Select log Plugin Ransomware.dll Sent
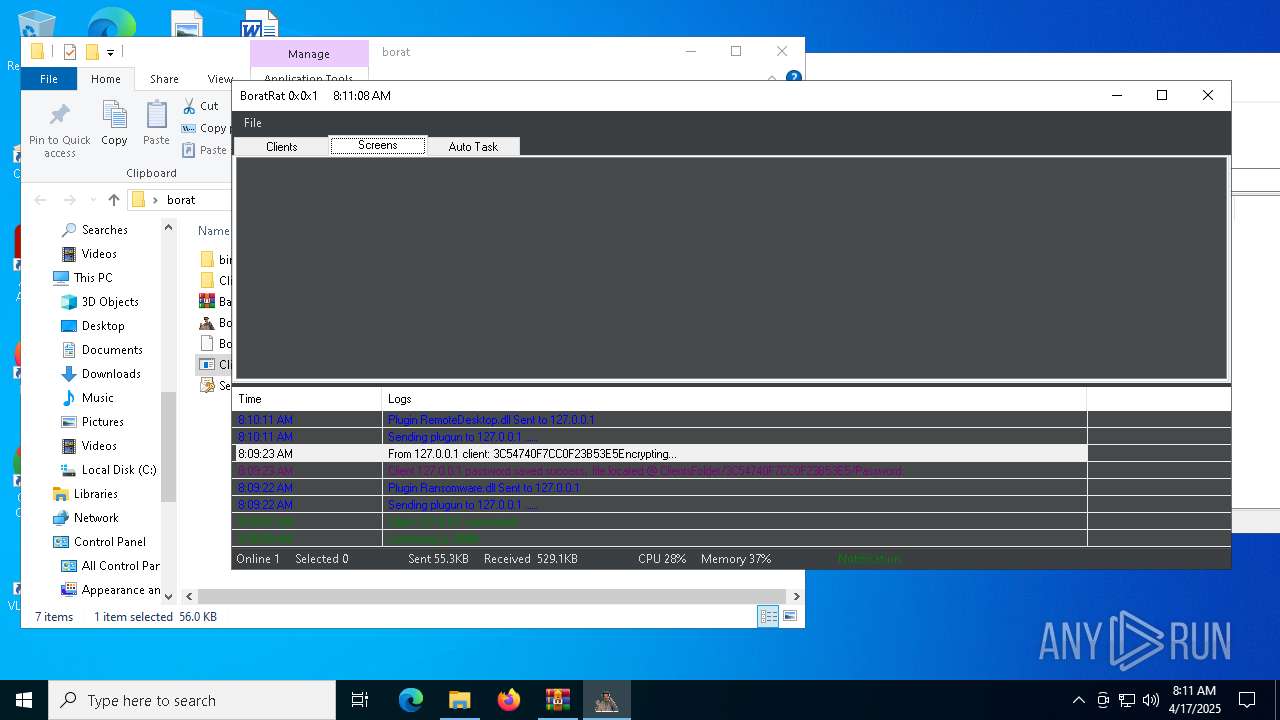This screenshot has width=1280, height=720. [660, 488]
